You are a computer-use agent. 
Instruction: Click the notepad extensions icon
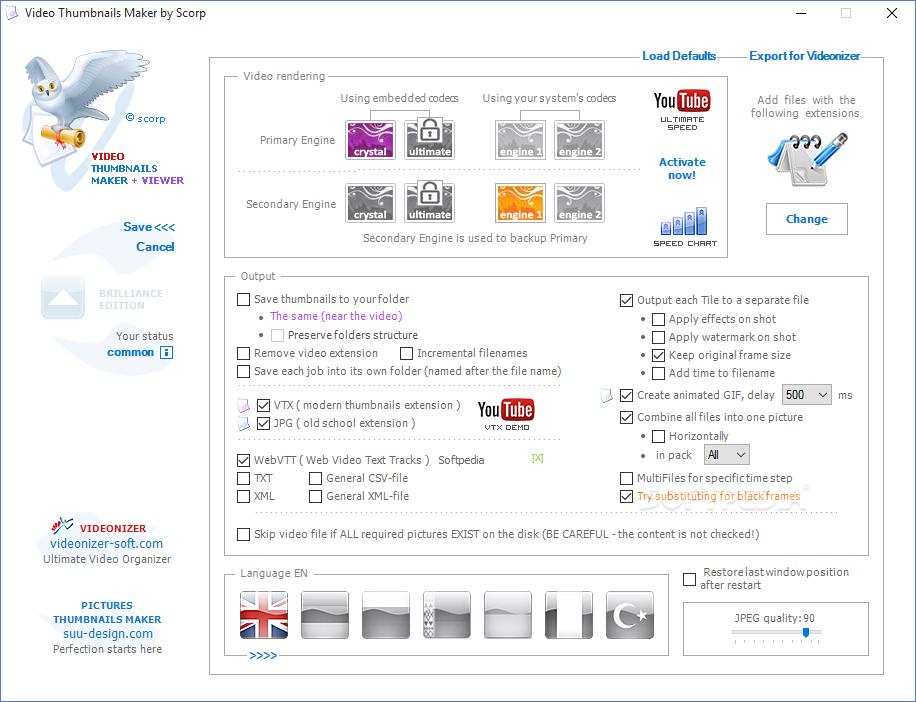[806, 159]
